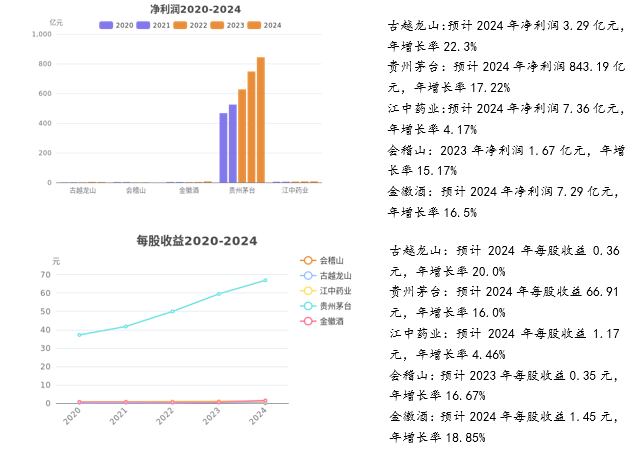Select the 贵州茅台 line point at 2022
This screenshot has height=455, width=636.
pyautogui.click(x=172, y=311)
